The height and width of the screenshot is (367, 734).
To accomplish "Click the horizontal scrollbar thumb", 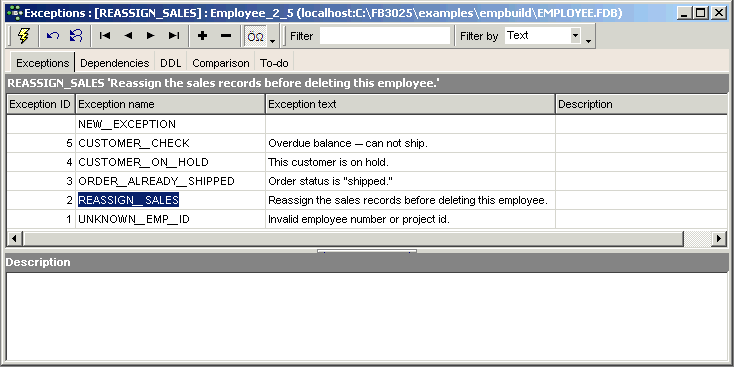I will tap(353, 239).
